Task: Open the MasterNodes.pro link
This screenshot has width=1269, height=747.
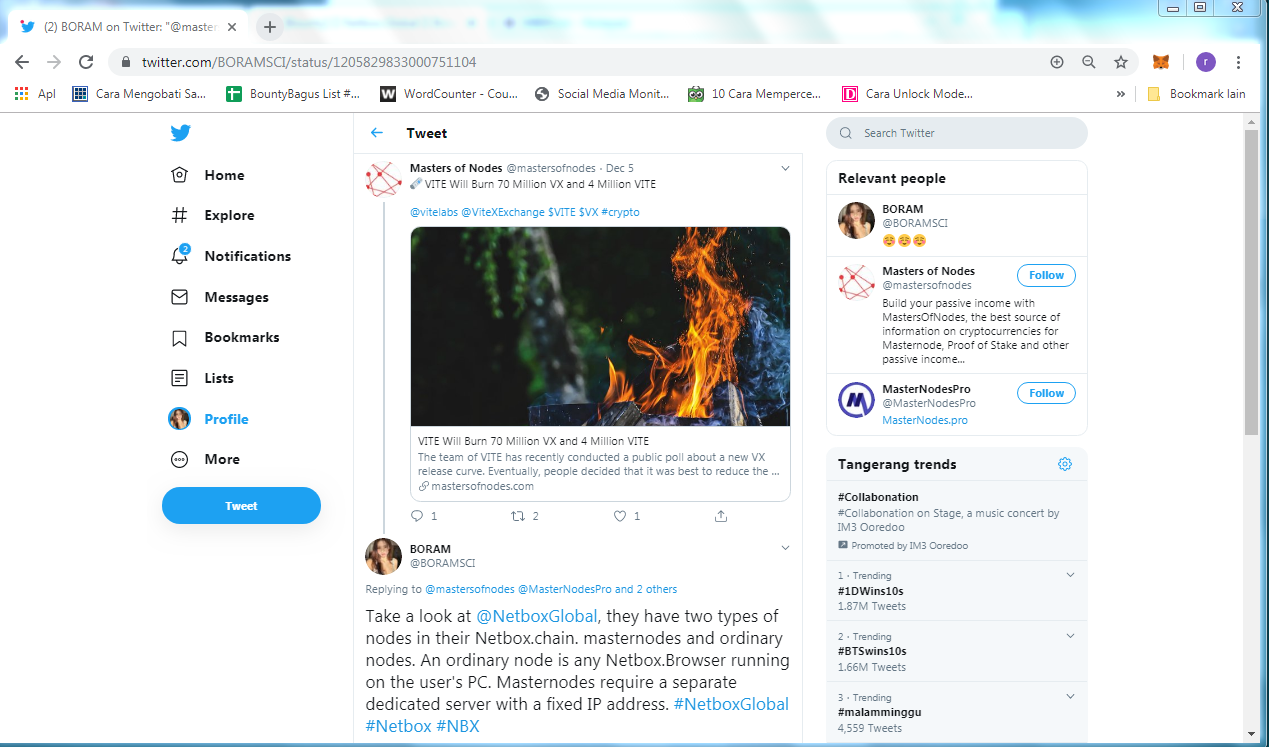Action: (925, 420)
